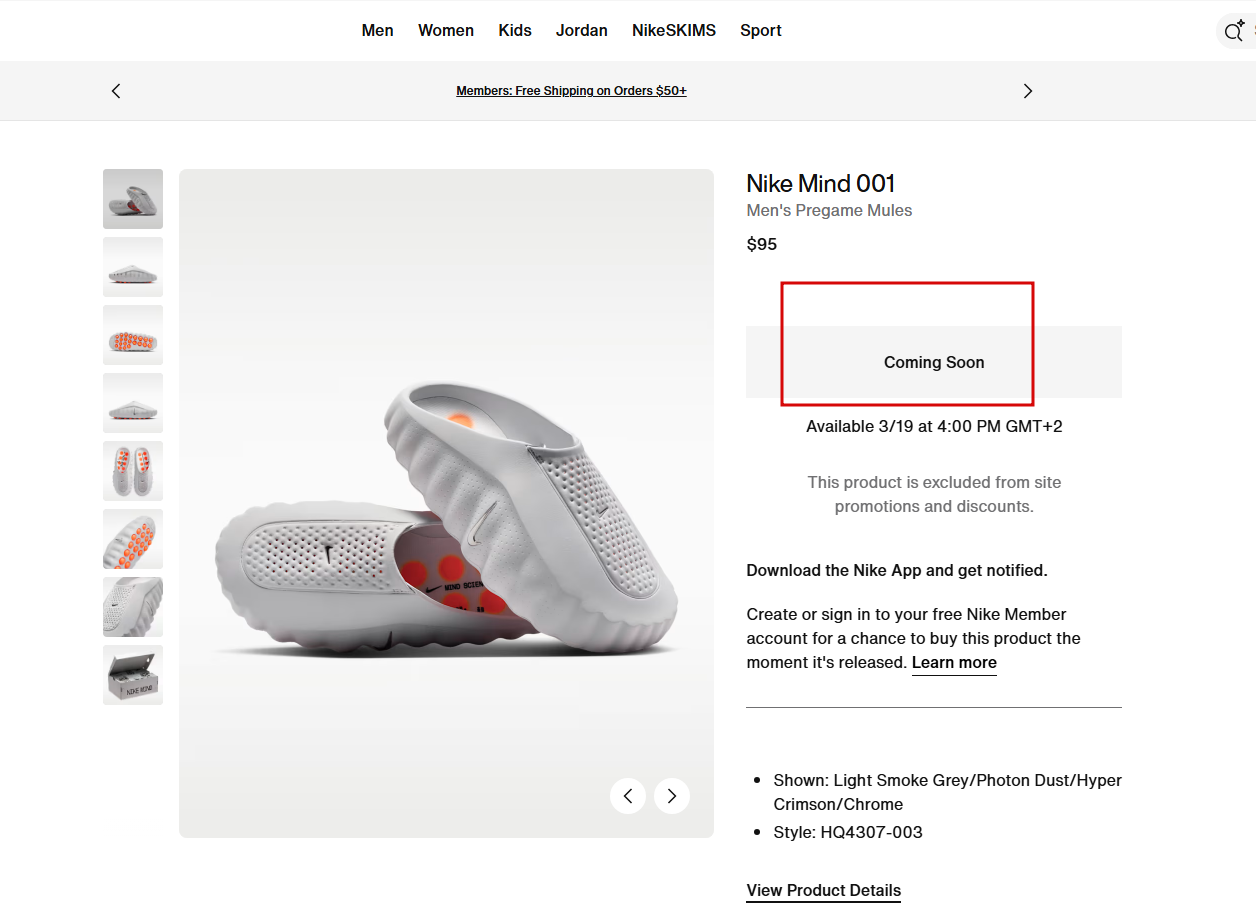Expand View Product Details
Screen dimensions: 1256x924
click(x=823, y=890)
